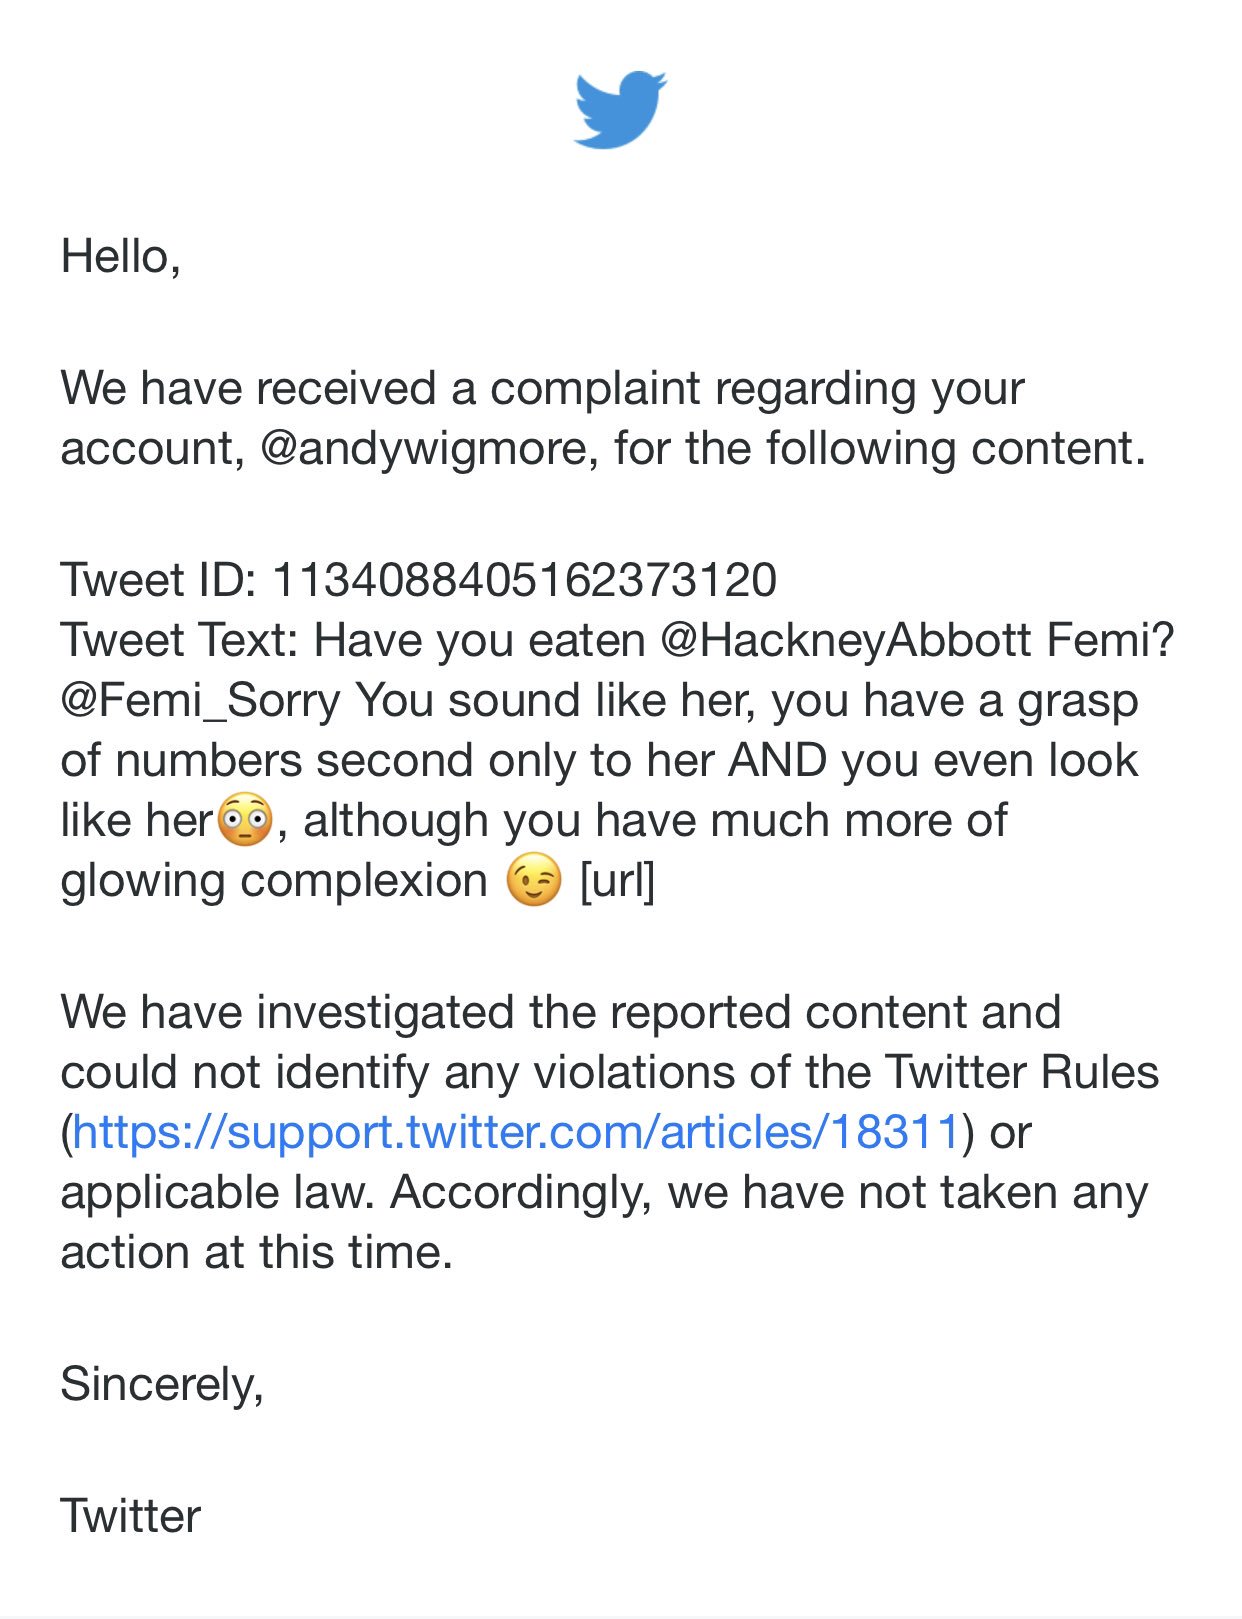The height and width of the screenshot is (1619, 1242).
Task: Open the support.twitter.com/articles/18311 link
Action: point(517,1132)
